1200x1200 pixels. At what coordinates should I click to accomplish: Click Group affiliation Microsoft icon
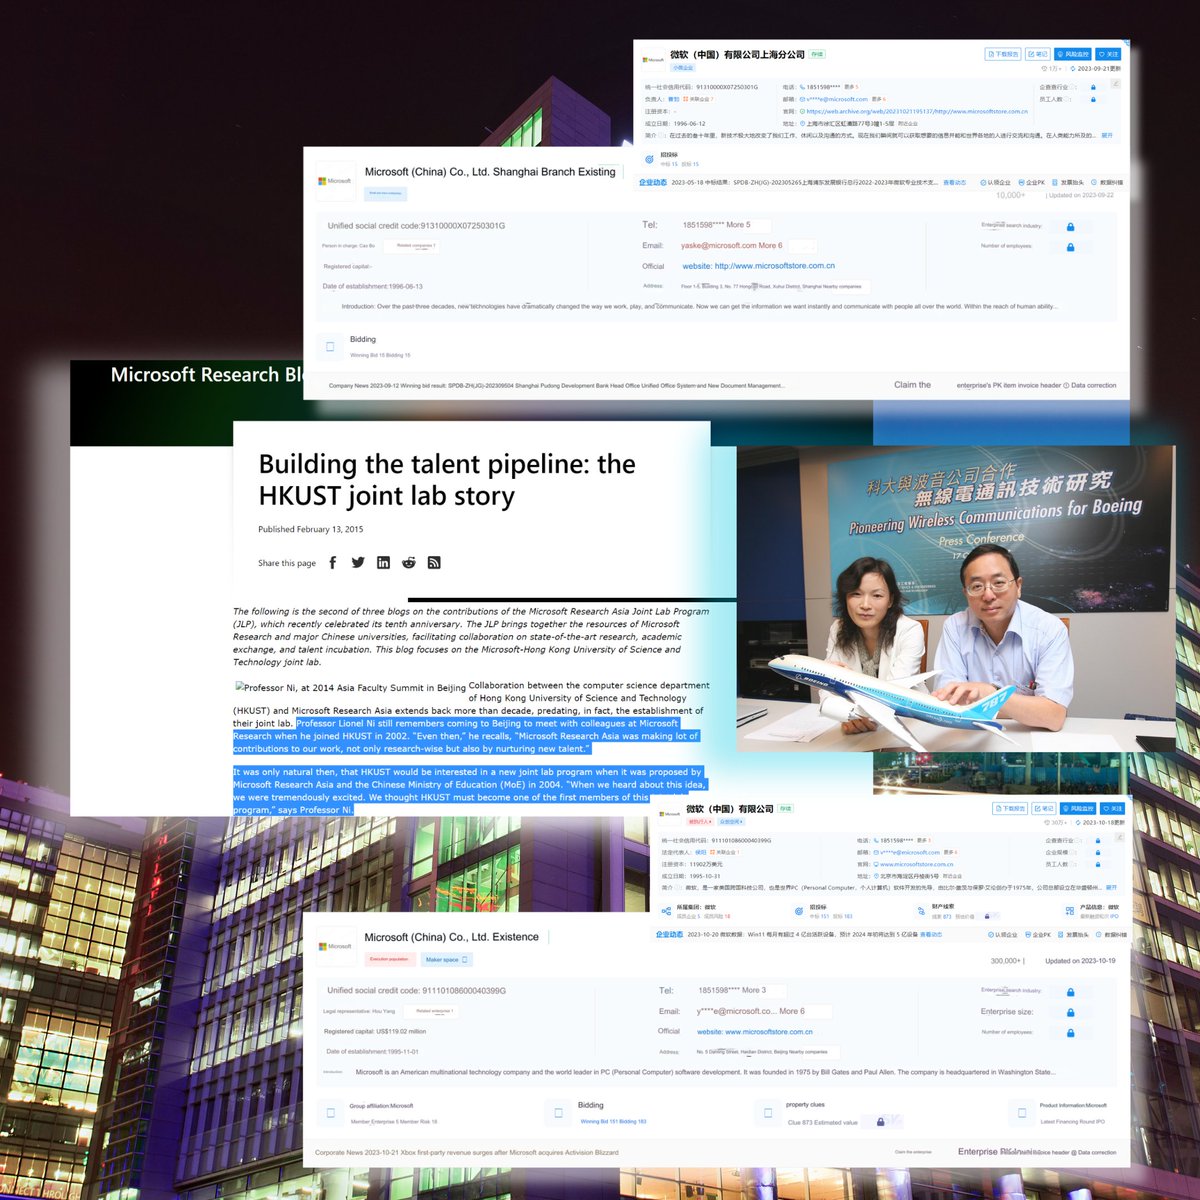coord(330,1112)
